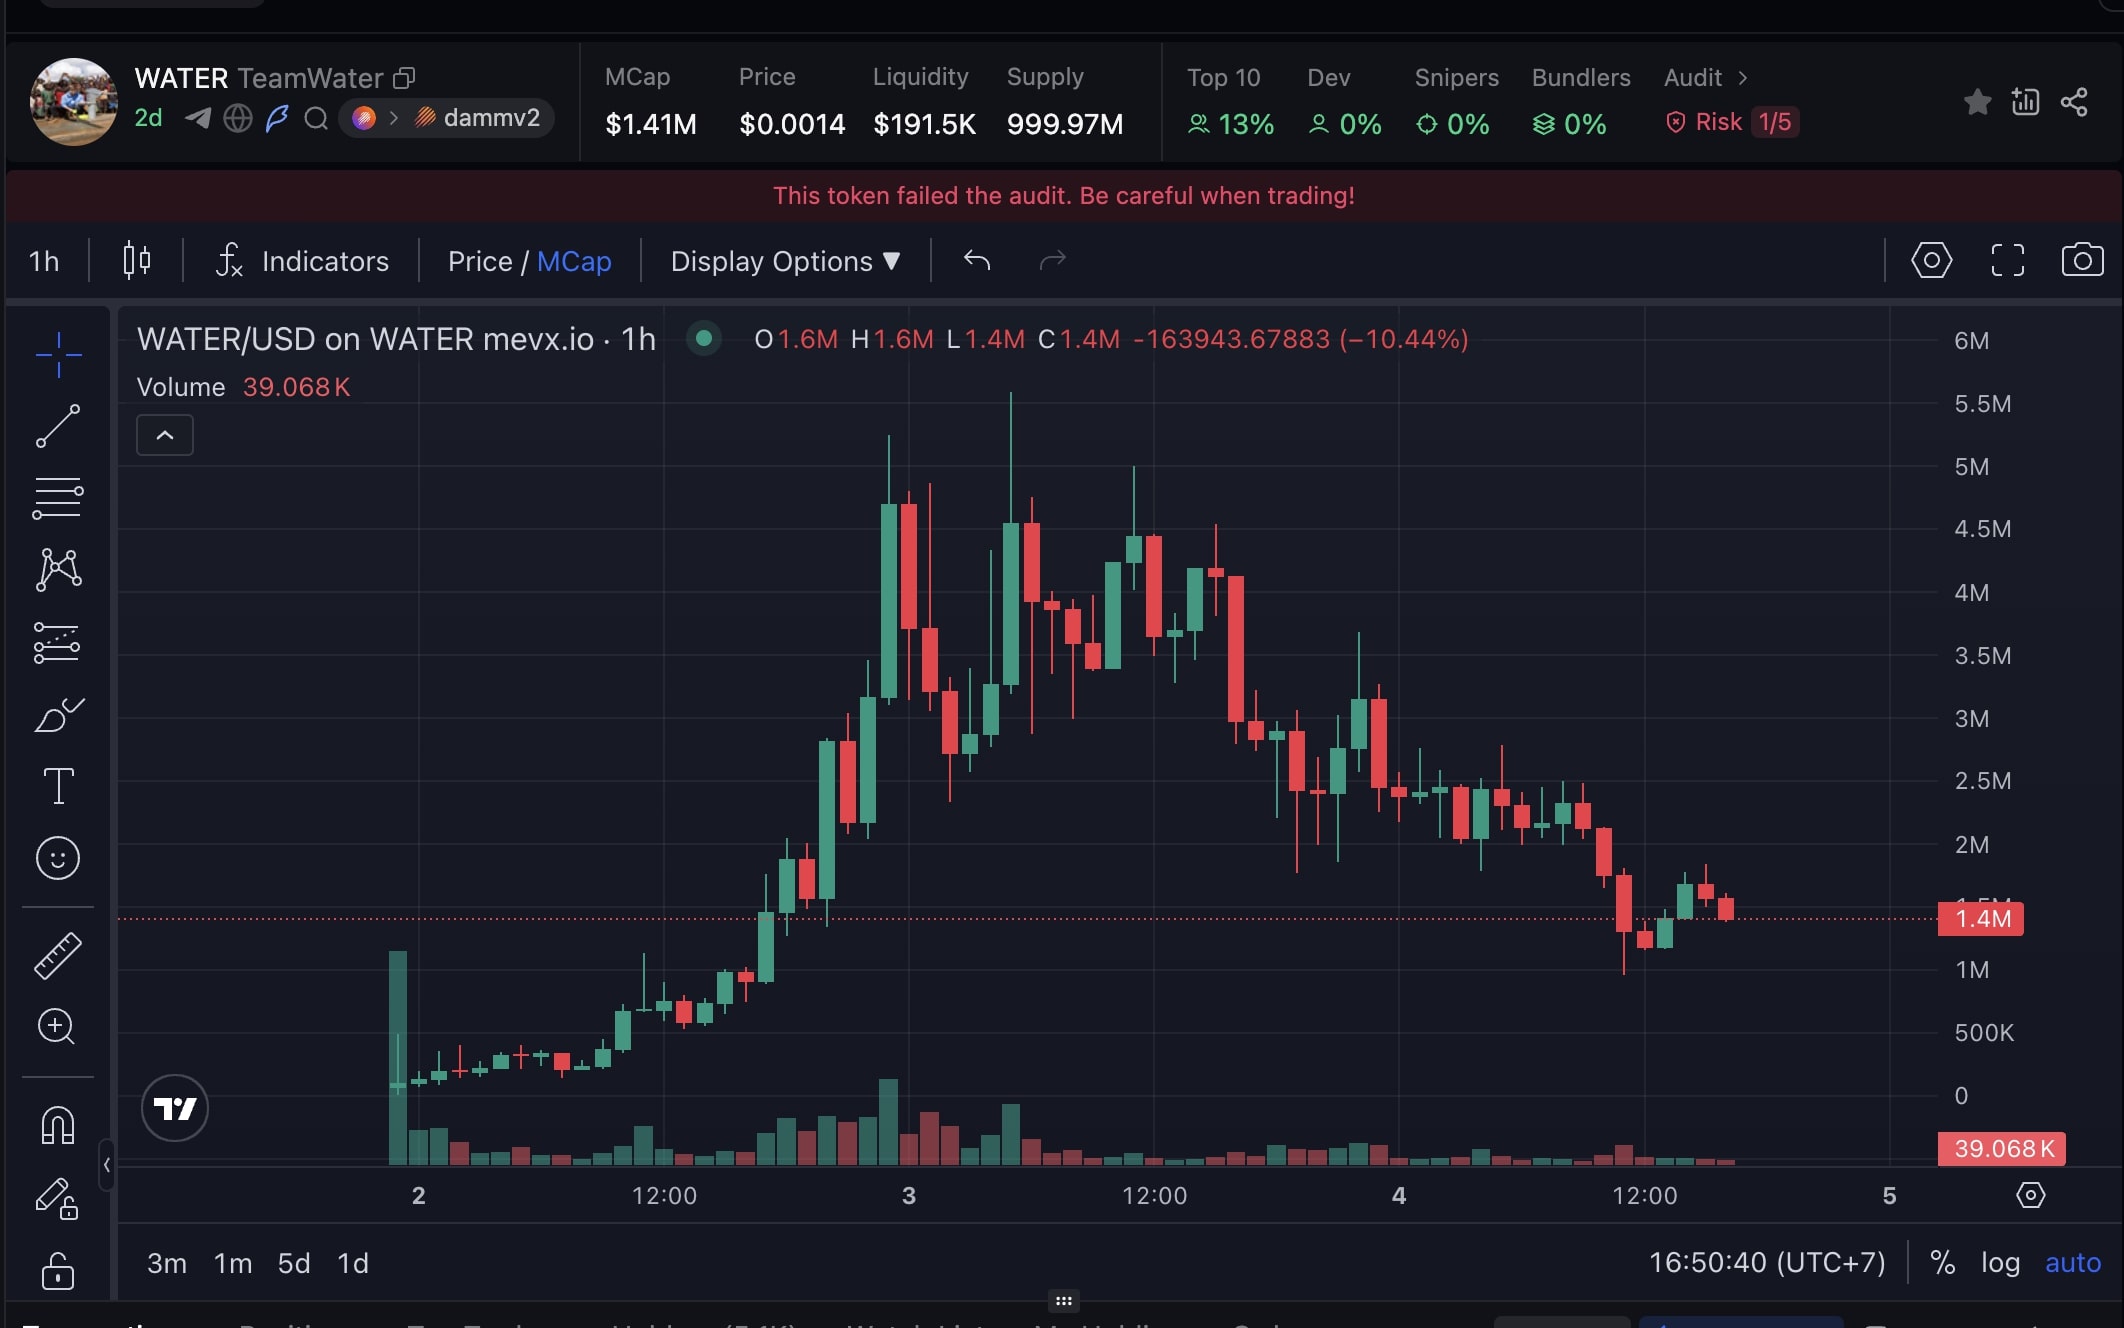The width and height of the screenshot is (2124, 1328).
Task: Copy the TeamWater token address
Action: [x=404, y=78]
